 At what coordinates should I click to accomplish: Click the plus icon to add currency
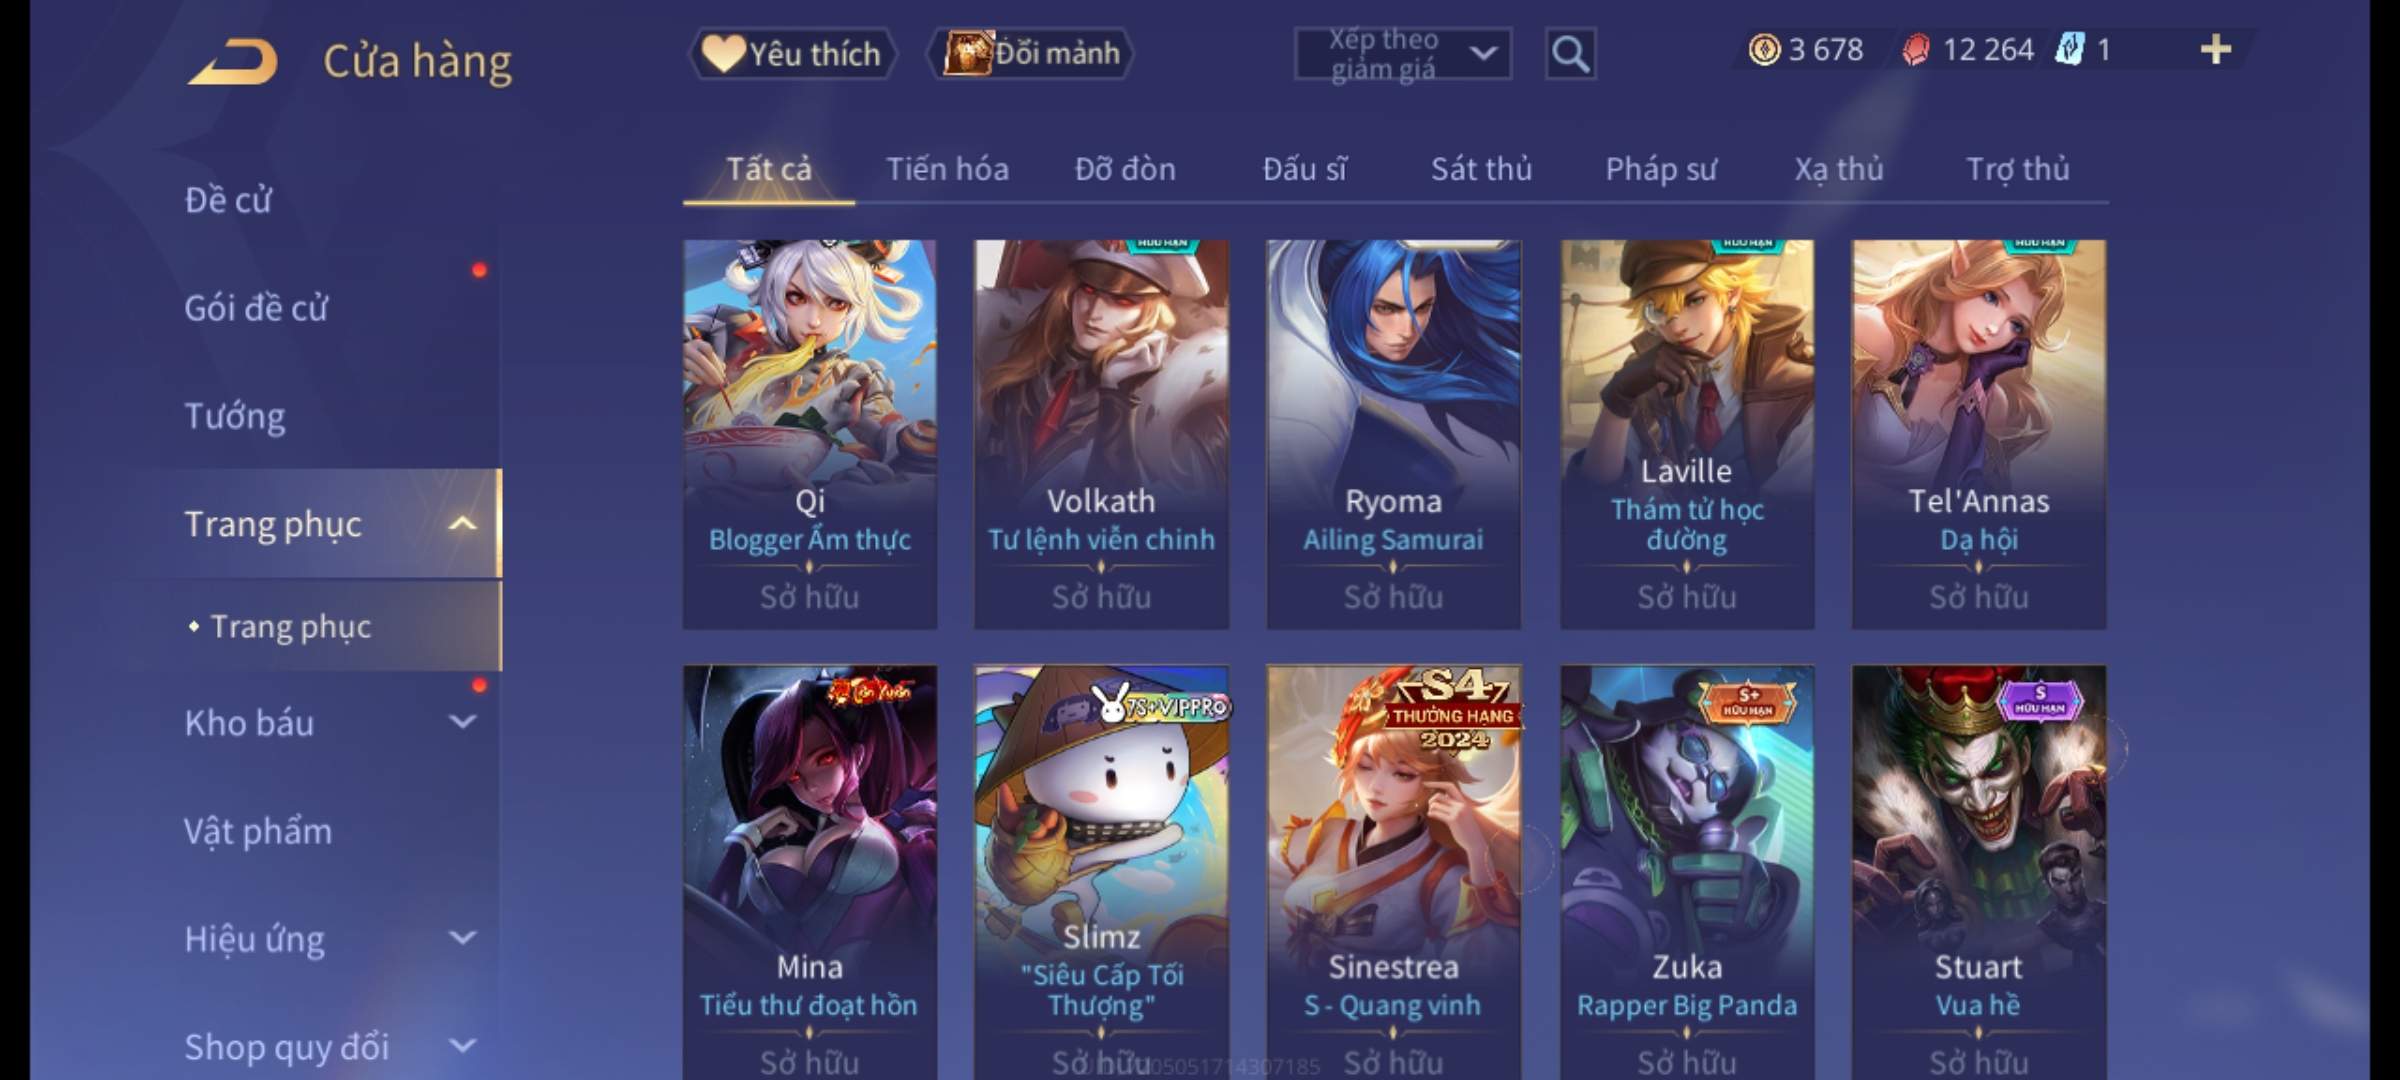click(2216, 49)
